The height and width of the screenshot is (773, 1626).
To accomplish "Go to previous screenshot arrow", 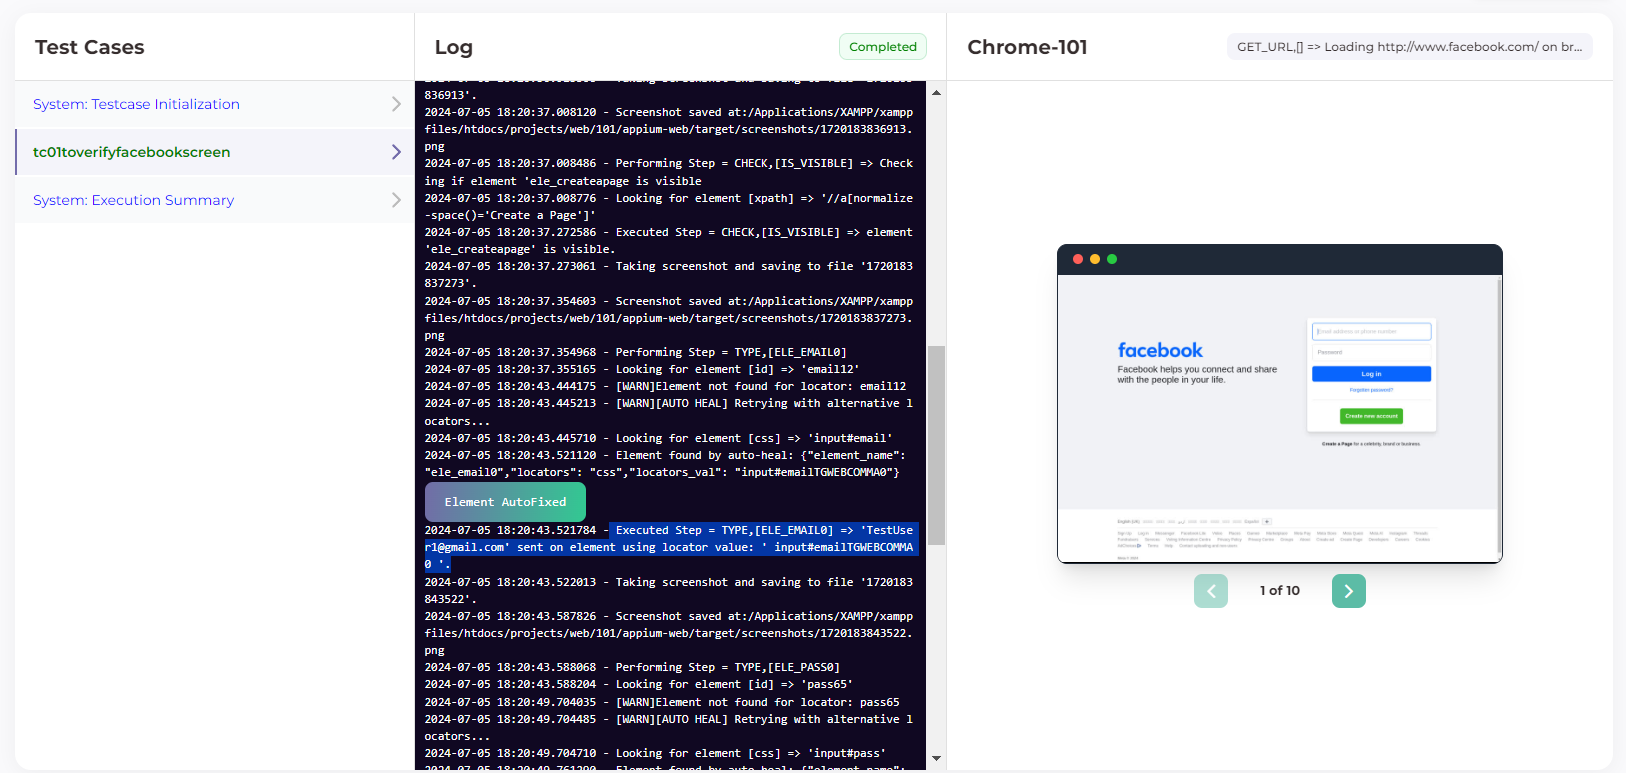I will [x=1211, y=591].
